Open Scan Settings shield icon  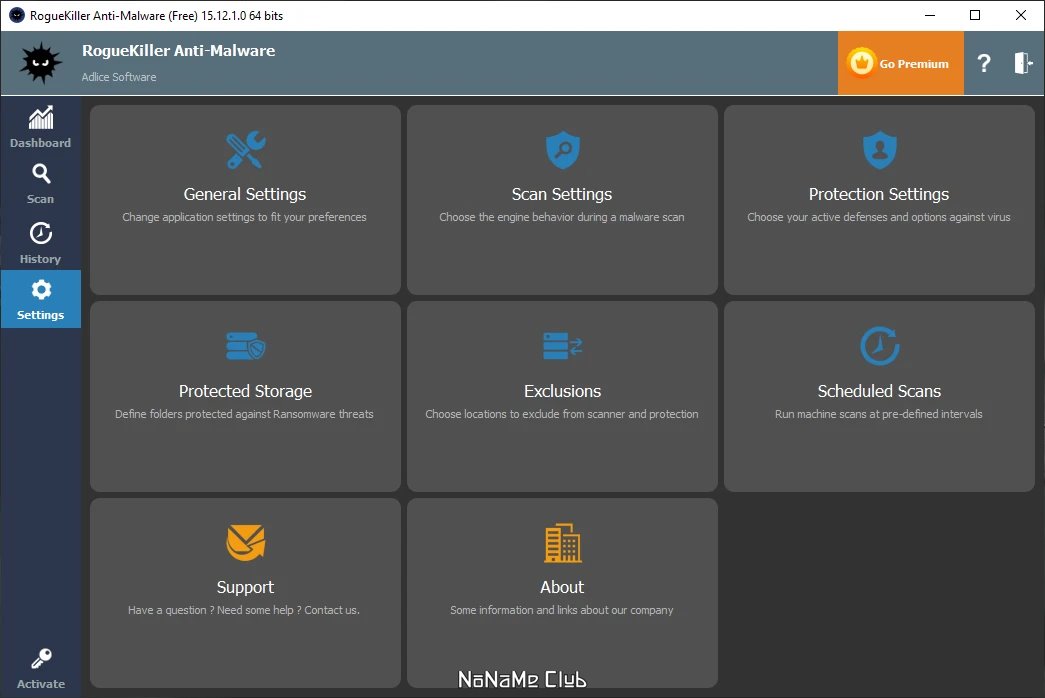(x=562, y=150)
